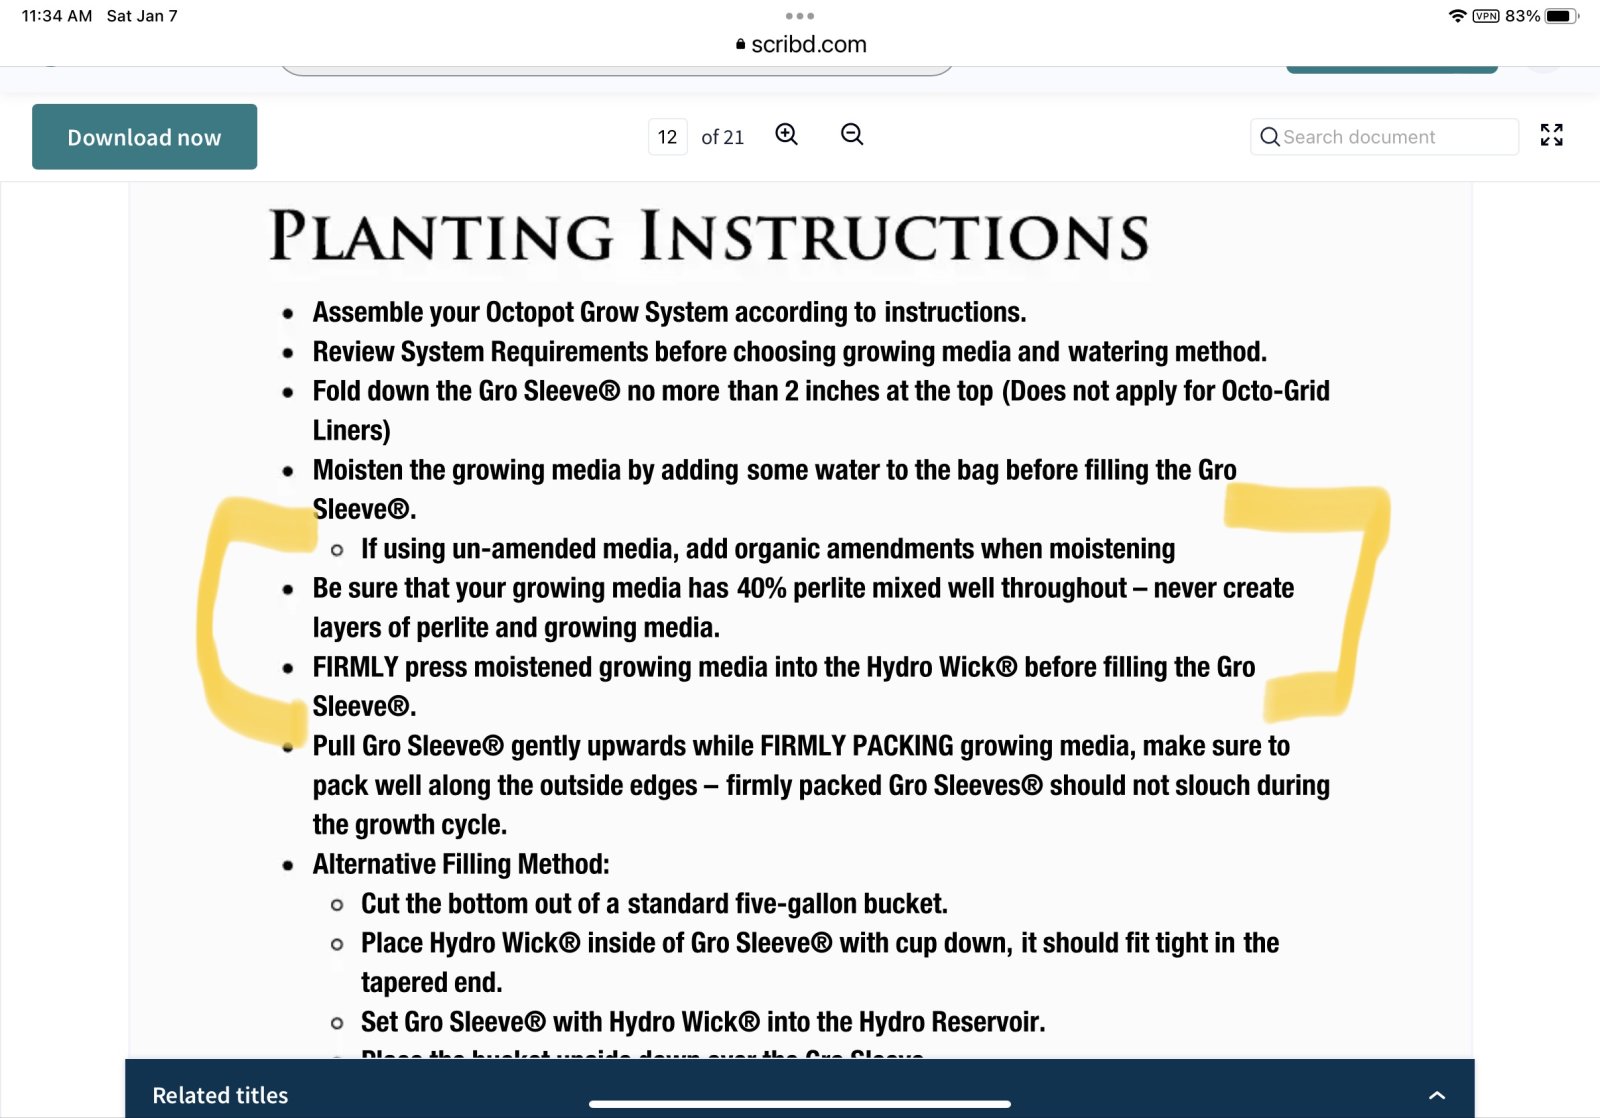Click 'Place Hydro Wick inside' sub-bullet

820,962
